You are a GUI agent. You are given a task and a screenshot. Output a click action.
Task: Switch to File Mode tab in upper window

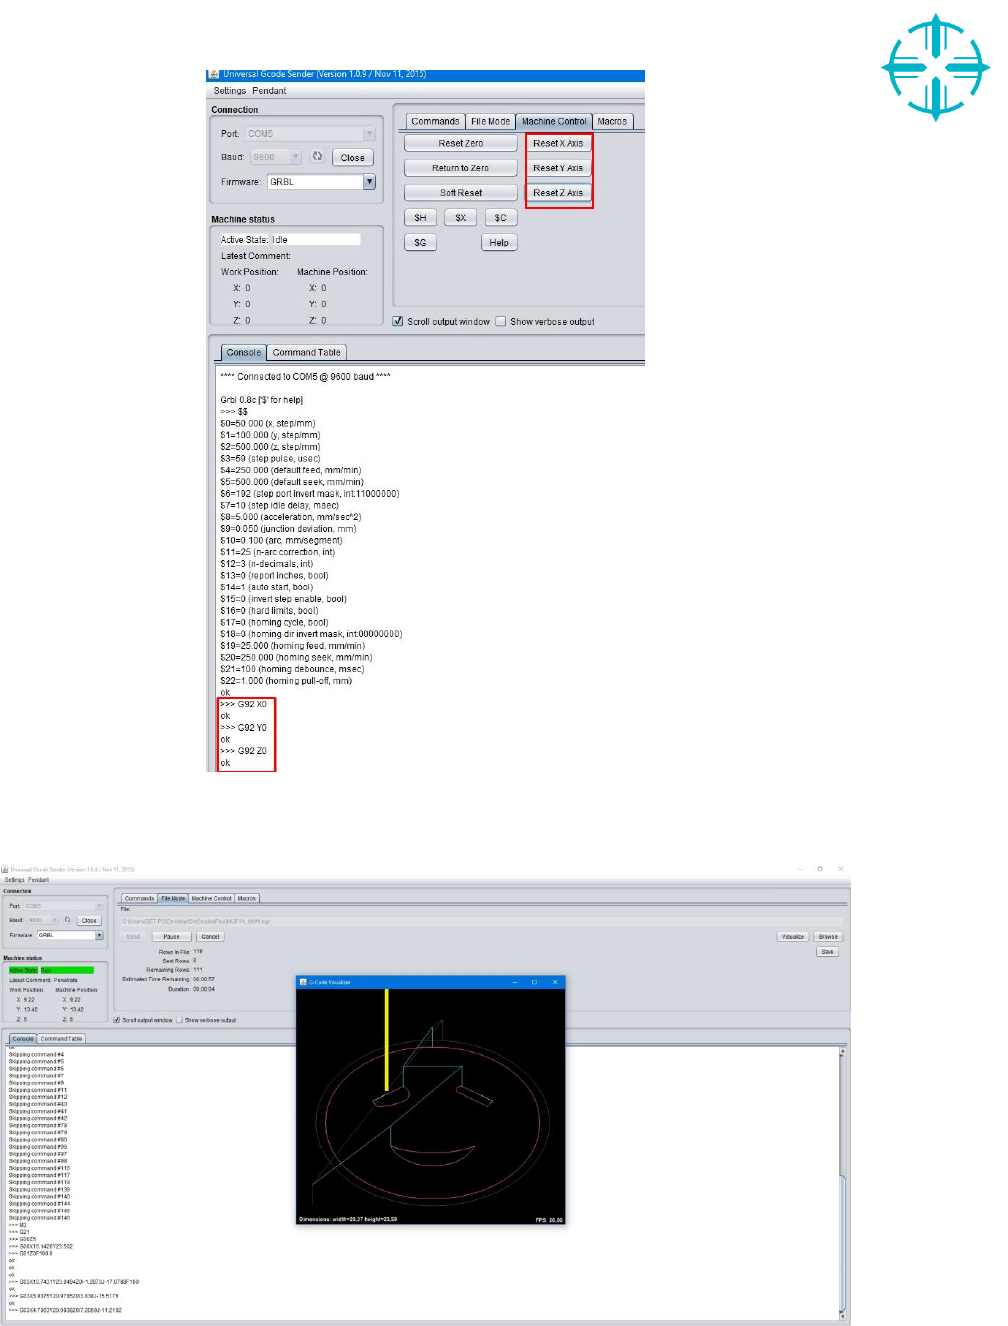coord(490,121)
